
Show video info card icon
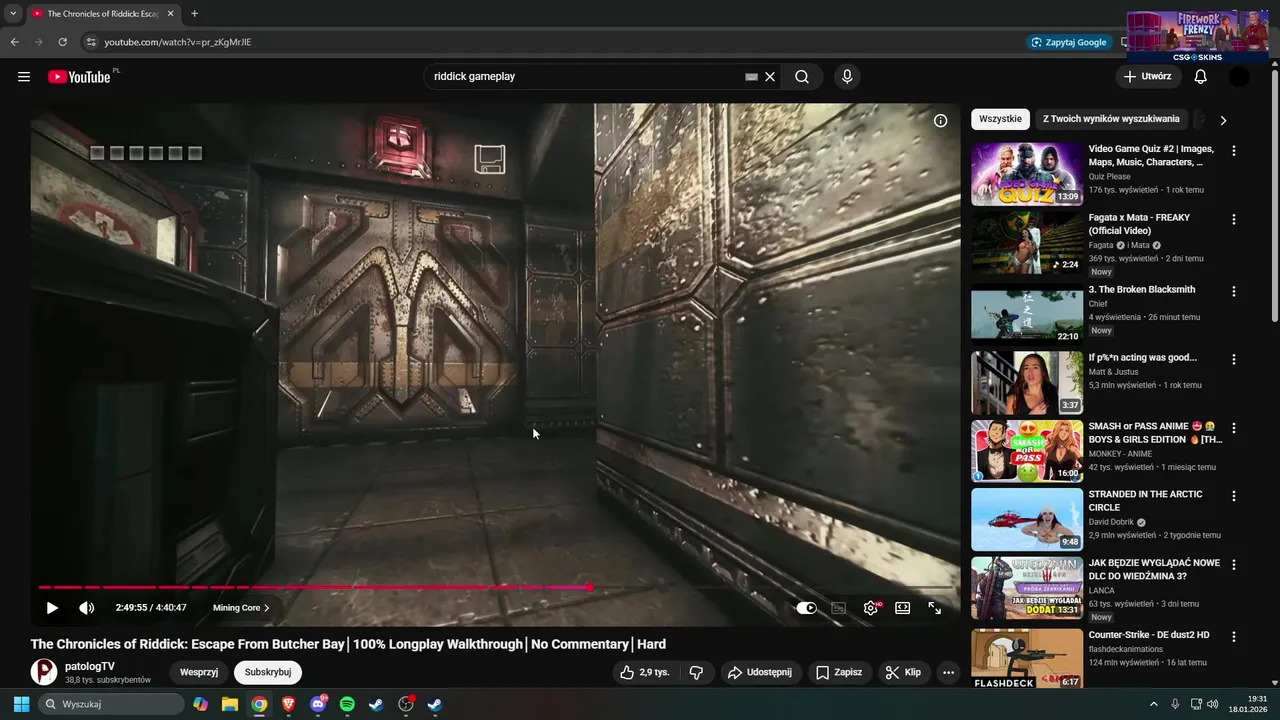(x=940, y=121)
